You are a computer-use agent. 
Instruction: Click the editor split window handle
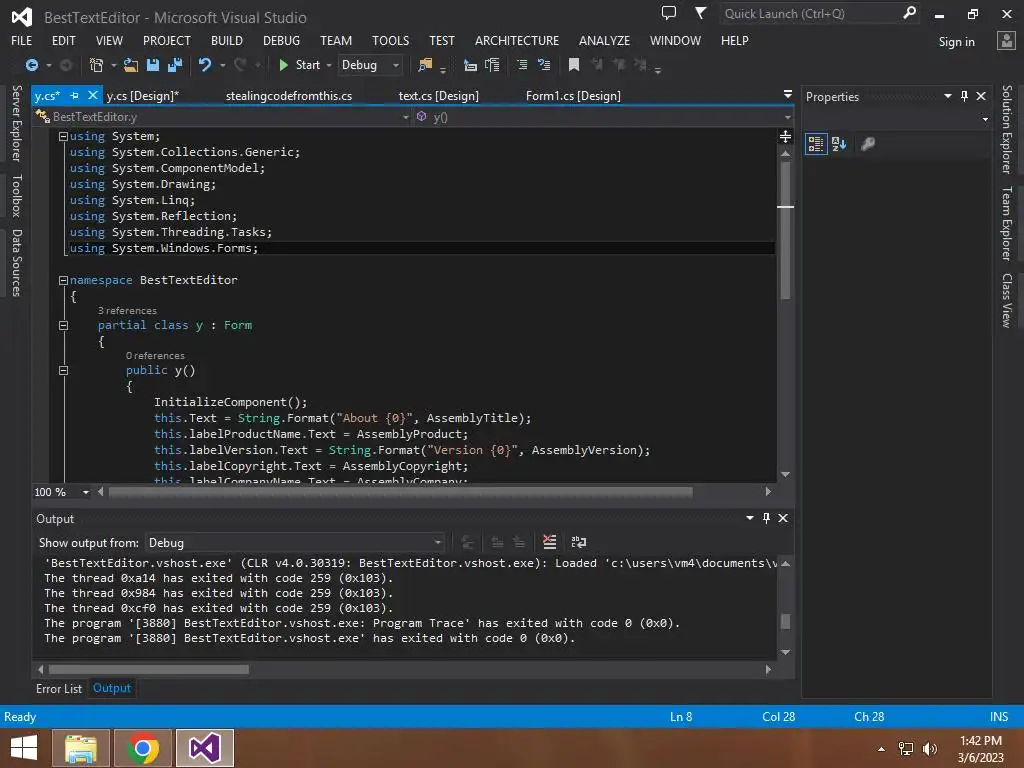786,136
